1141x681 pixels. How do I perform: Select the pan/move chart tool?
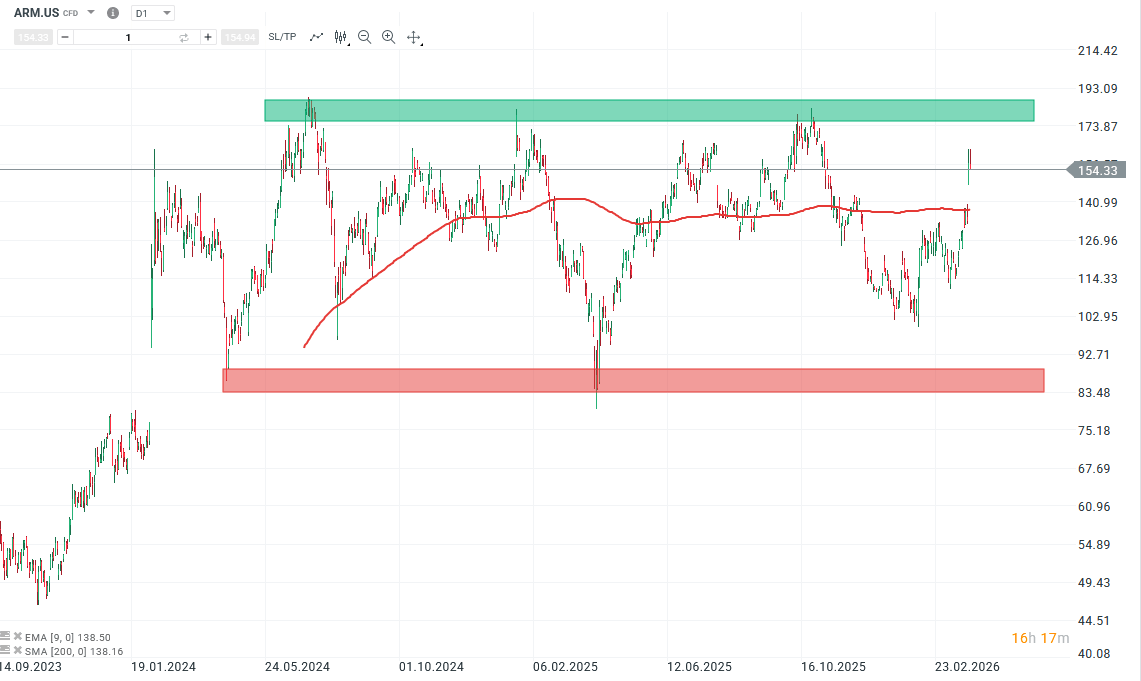click(413, 37)
